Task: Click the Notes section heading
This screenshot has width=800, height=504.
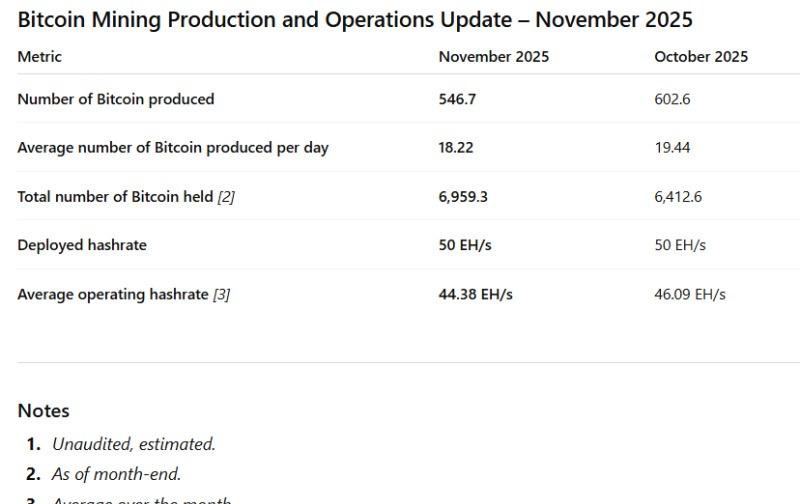Action: click(x=43, y=411)
